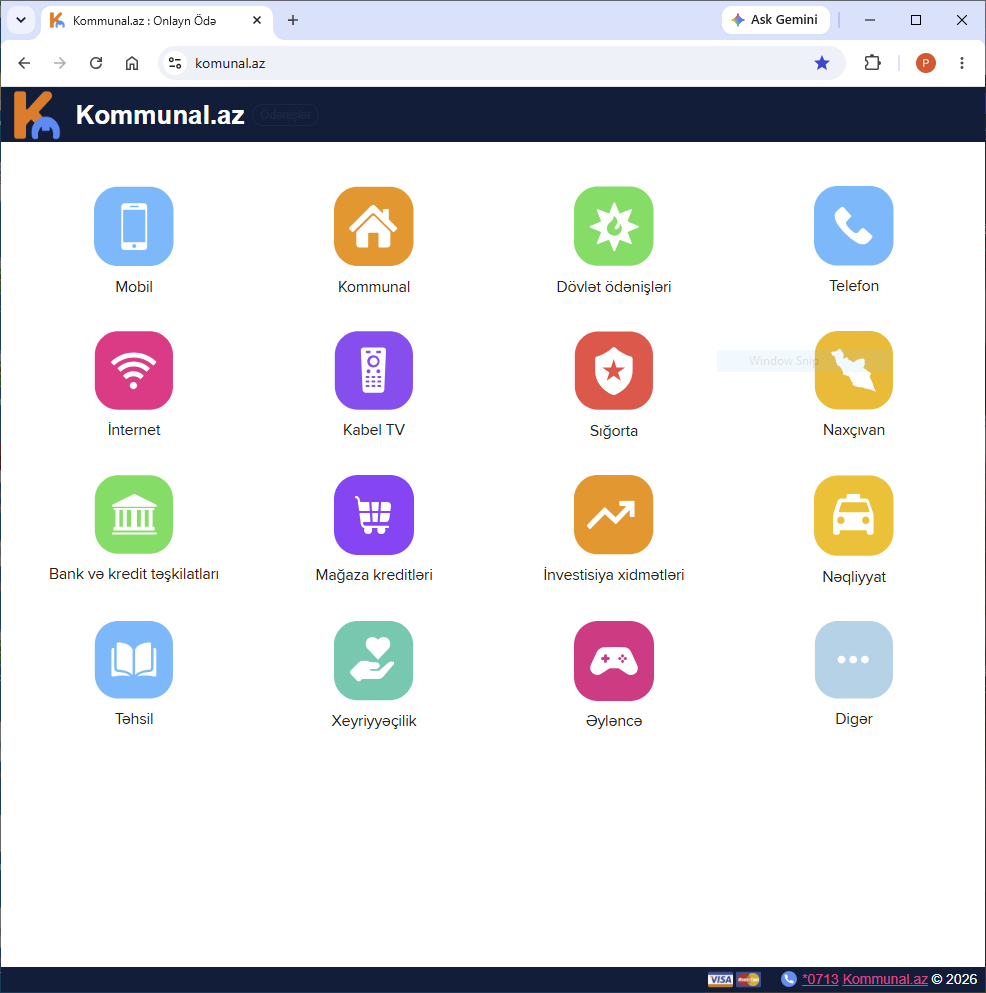Toggle the bookmark star for this page

click(821, 63)
